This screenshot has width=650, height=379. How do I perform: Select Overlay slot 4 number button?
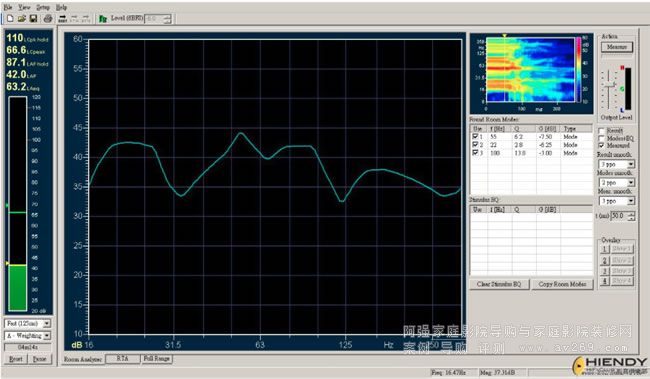pos(604,281)
